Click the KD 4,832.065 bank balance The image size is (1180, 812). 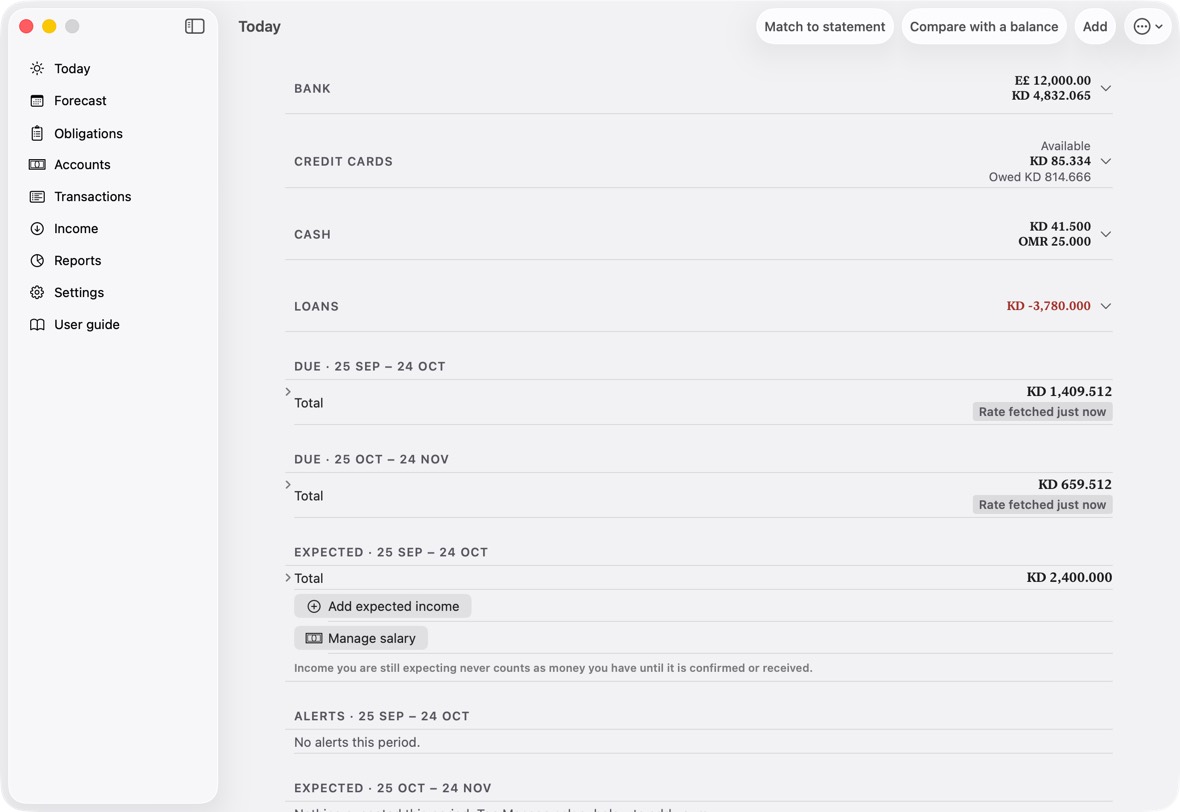pos(1051,96)
